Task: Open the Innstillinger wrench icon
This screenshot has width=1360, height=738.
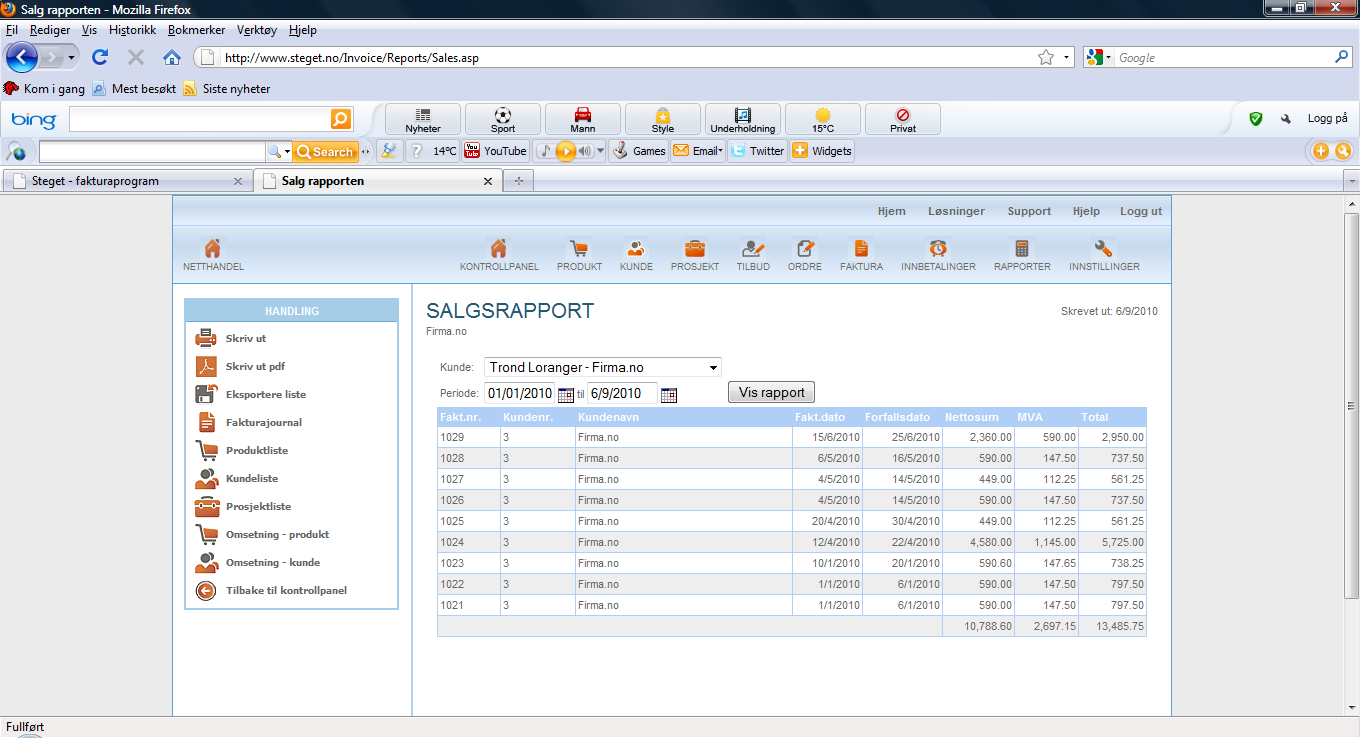Action: (1104, 248)
